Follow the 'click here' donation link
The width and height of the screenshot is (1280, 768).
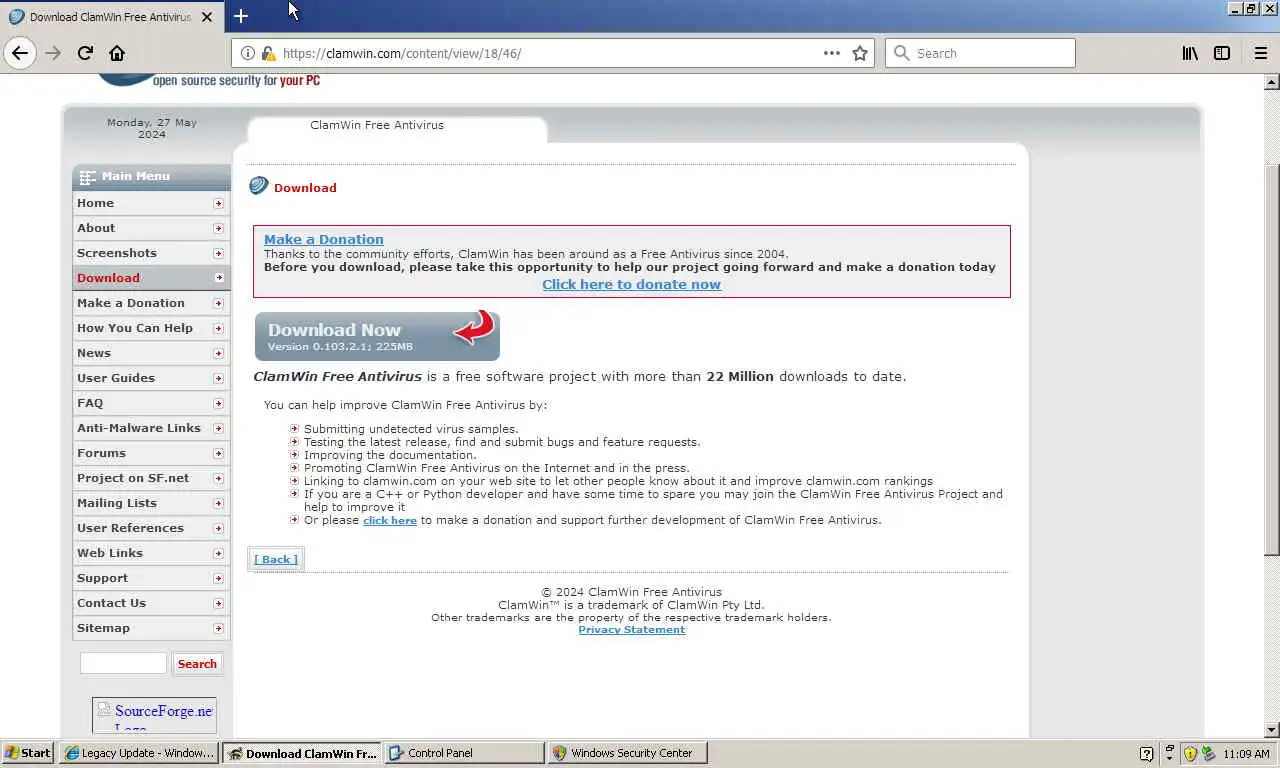click(x=390, y=520)
